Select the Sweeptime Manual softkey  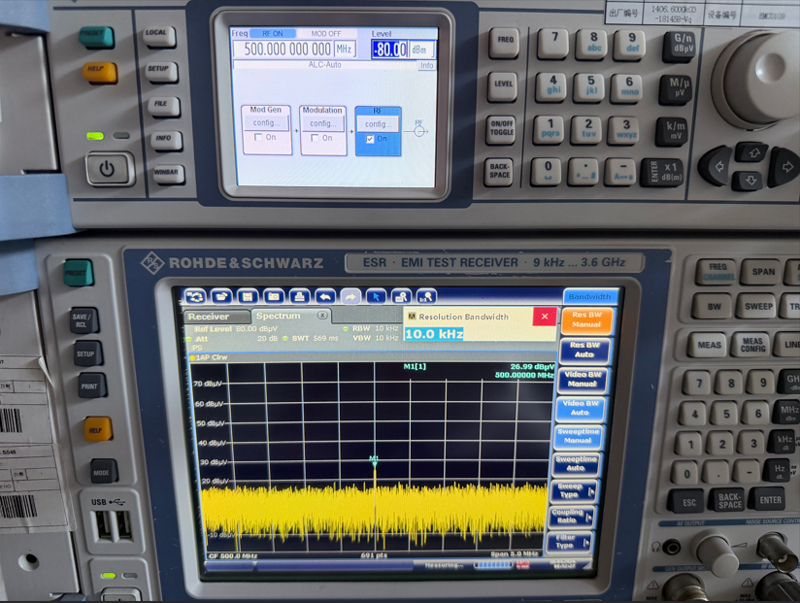click(578, 436)
